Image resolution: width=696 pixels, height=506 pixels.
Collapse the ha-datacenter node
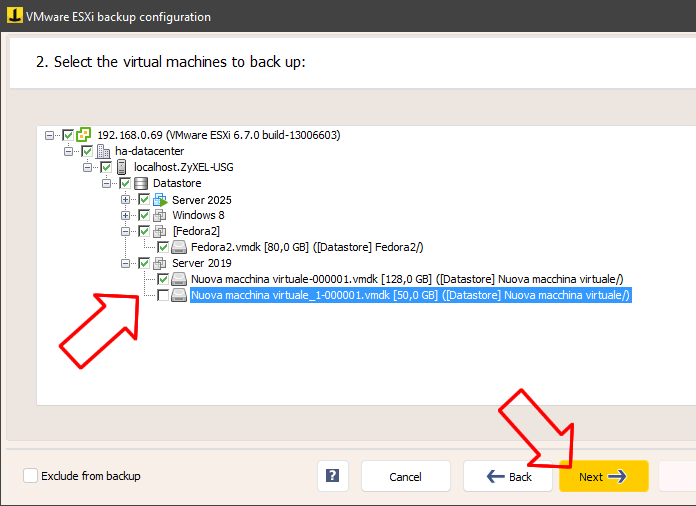click(68, 151)
